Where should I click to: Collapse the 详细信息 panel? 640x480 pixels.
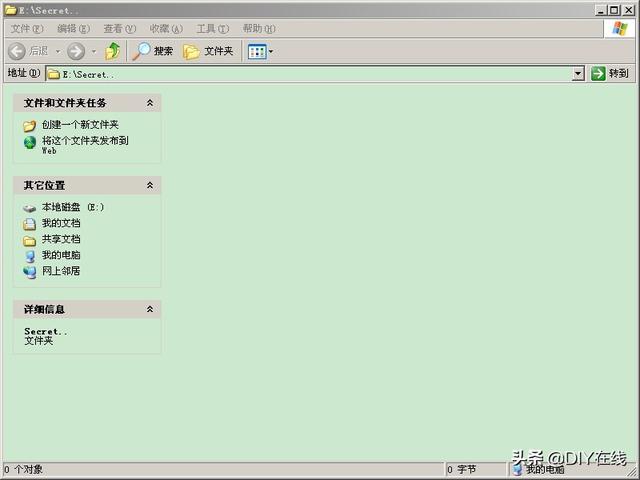point(150,309)
